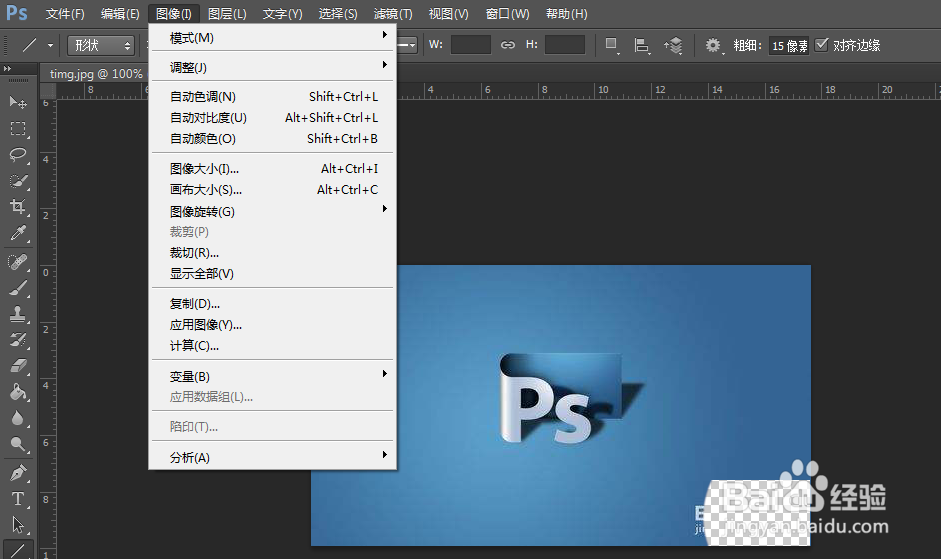Click the line weight value field

coord(789,46)
